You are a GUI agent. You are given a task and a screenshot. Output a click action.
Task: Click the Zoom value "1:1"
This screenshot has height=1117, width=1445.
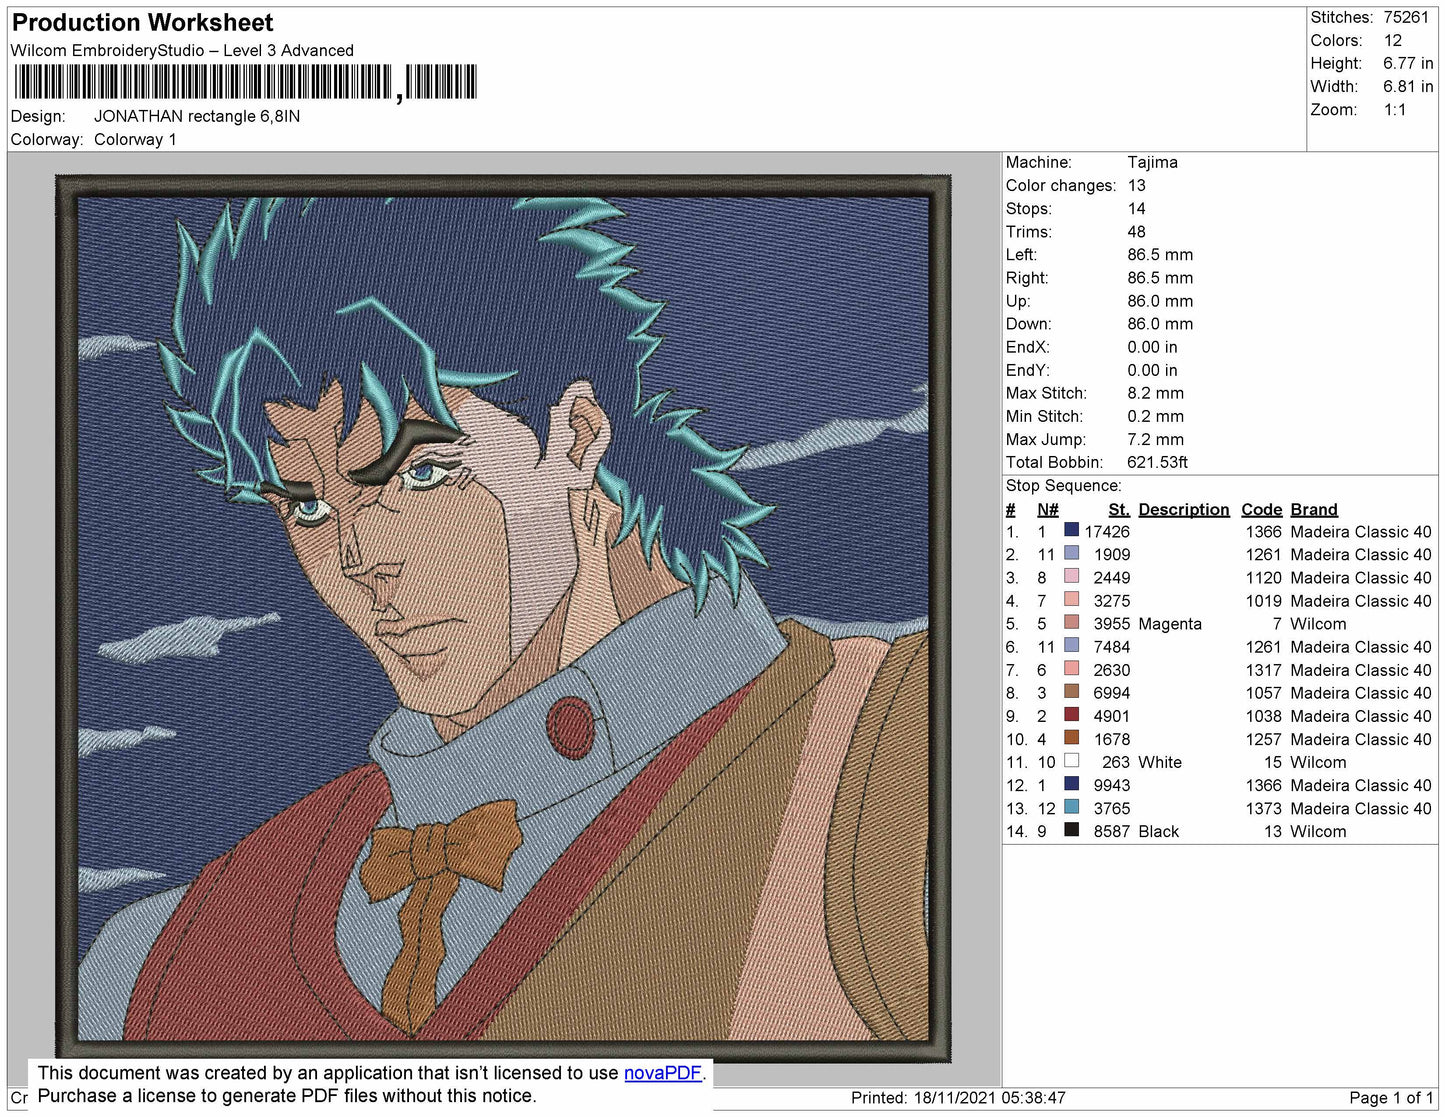point(1395,110)
